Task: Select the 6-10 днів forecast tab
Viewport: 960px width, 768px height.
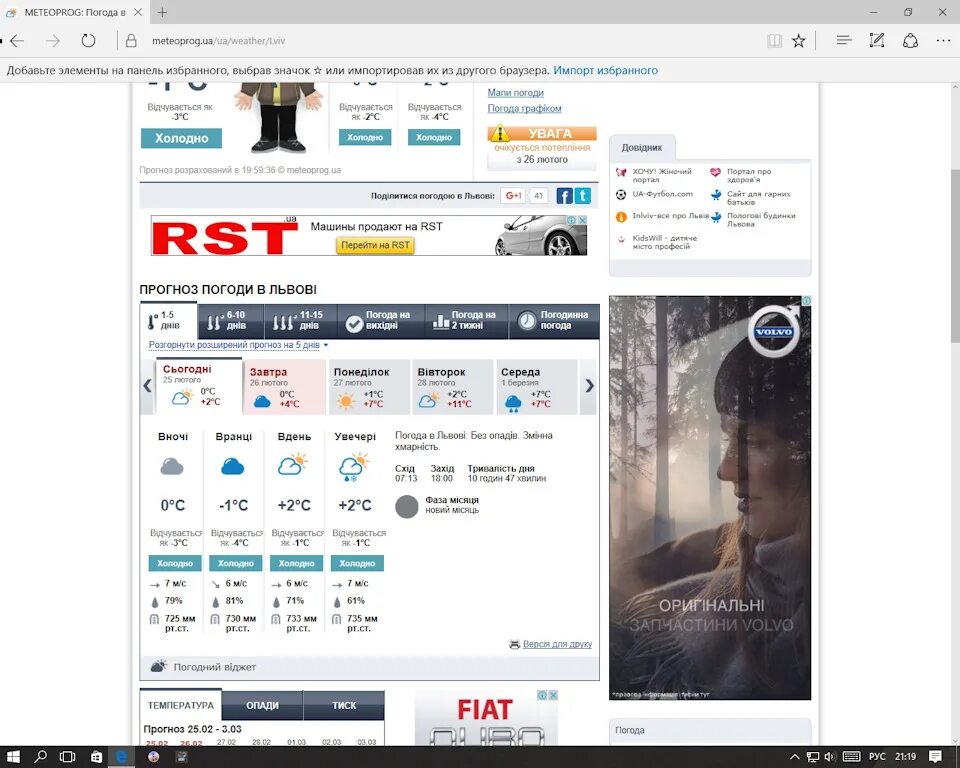Action: coord(230,320)
